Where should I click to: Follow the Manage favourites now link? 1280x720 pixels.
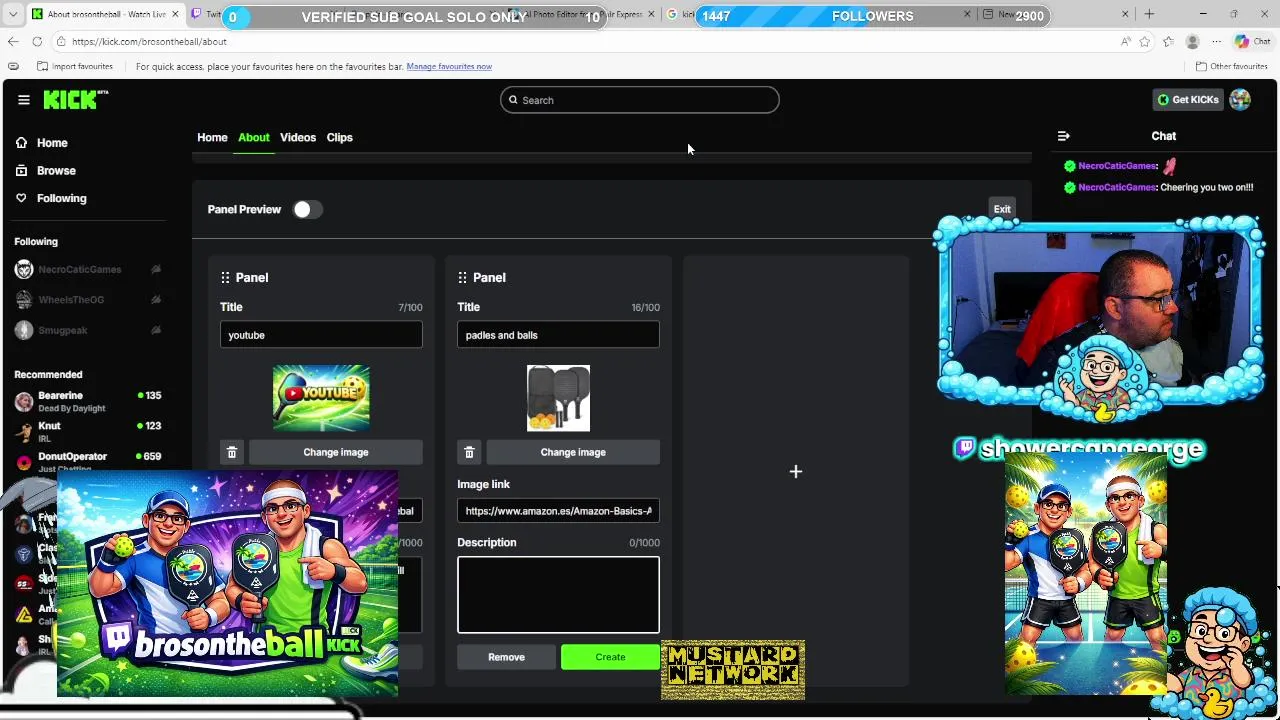pyautogui.click(x=449, y=66)
